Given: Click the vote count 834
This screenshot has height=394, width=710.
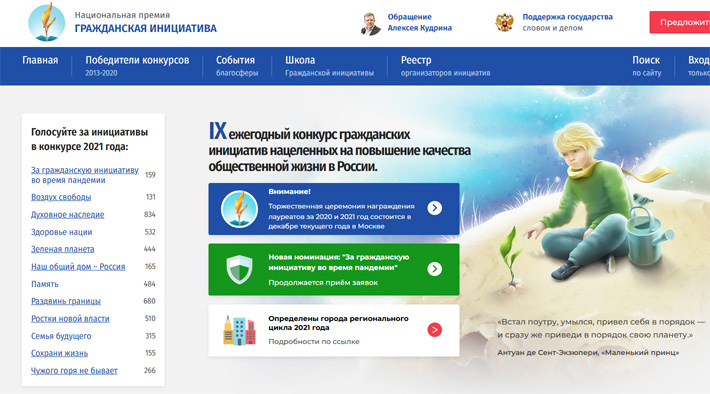Looking at the screenshot, I should [149, 214].
